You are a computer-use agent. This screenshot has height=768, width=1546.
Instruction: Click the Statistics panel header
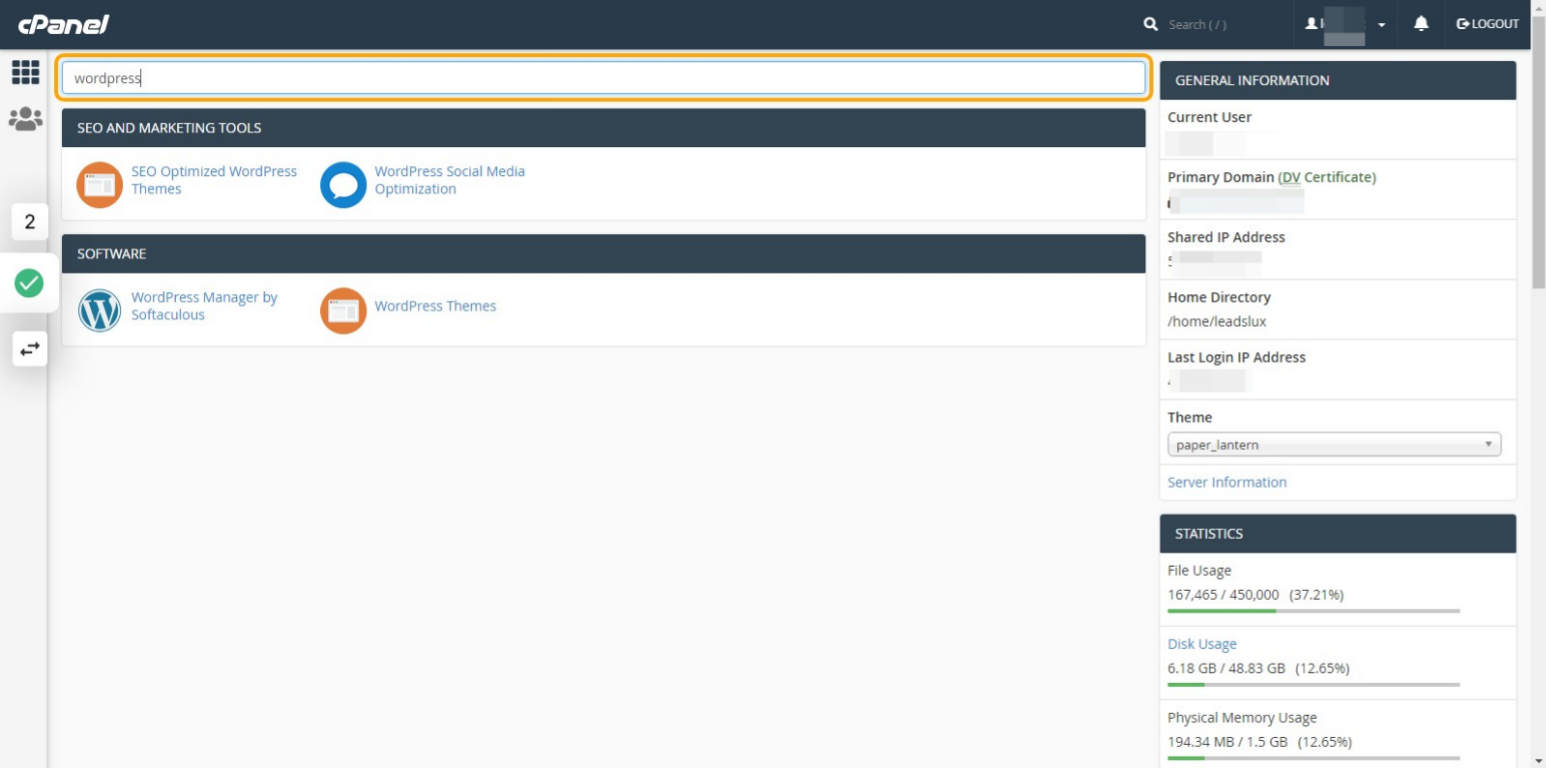[1338, 533]
